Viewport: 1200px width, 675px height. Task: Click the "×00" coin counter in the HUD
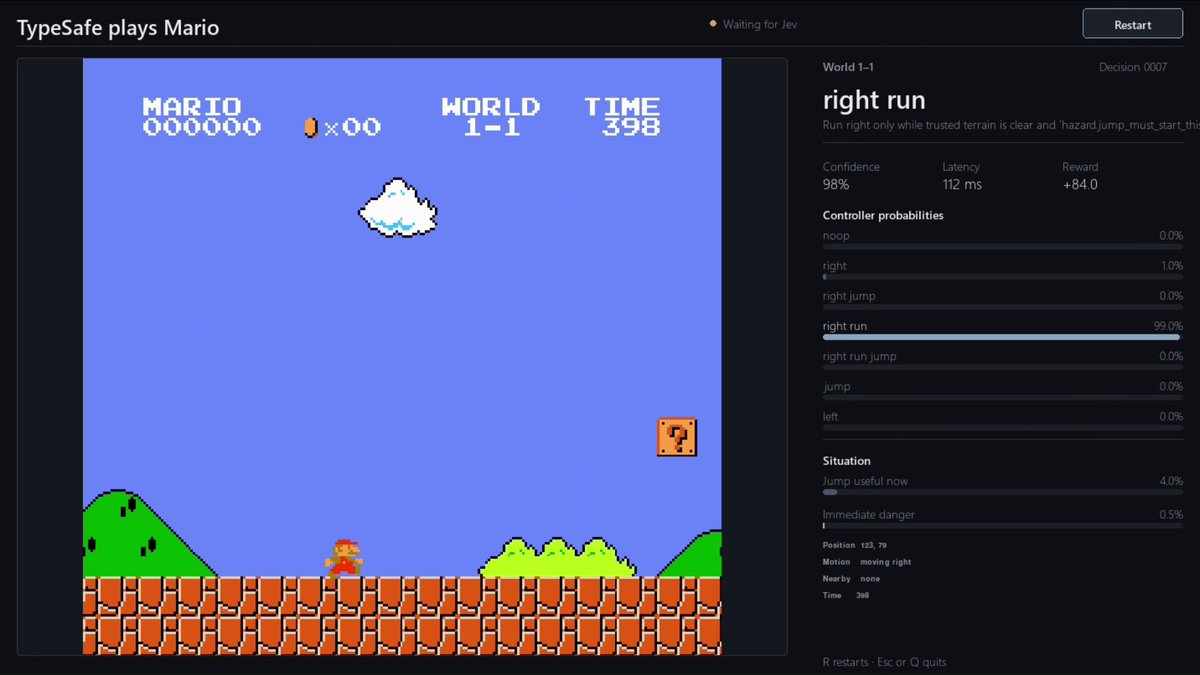[352, 127]
